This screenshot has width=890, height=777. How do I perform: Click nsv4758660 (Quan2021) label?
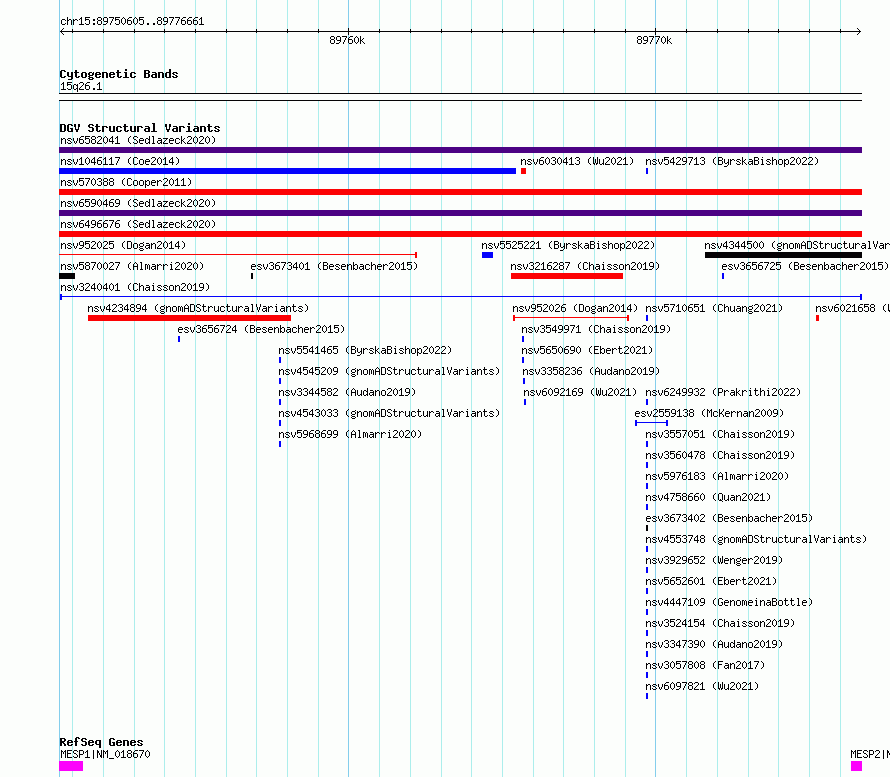708,497
